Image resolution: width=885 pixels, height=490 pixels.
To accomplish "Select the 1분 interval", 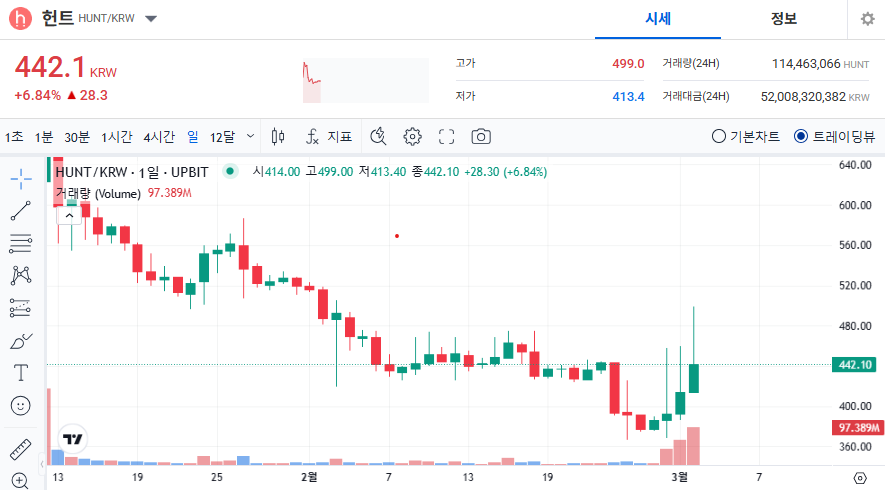I will [43, 137].
